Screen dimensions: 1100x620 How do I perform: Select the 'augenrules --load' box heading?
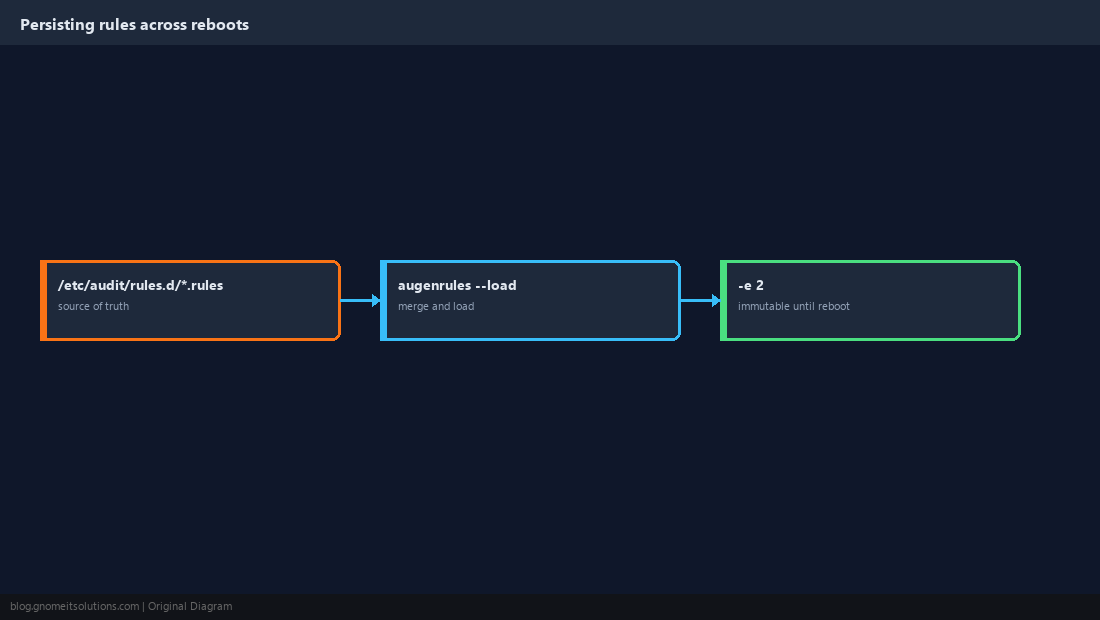[457, 285]
